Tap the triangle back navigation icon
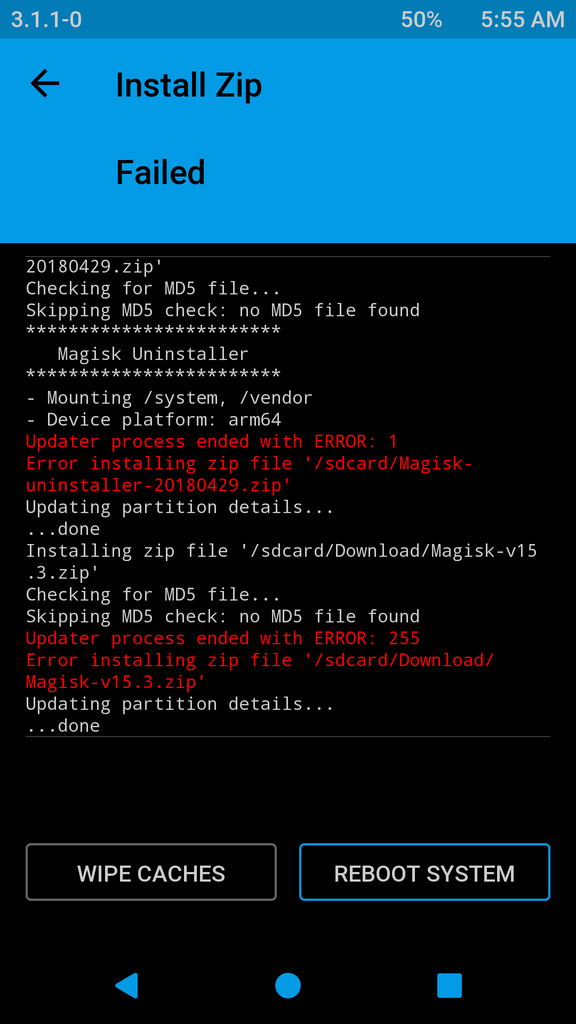The width and height of the screenshot is (576, 1024). click(x=127, y=985)
